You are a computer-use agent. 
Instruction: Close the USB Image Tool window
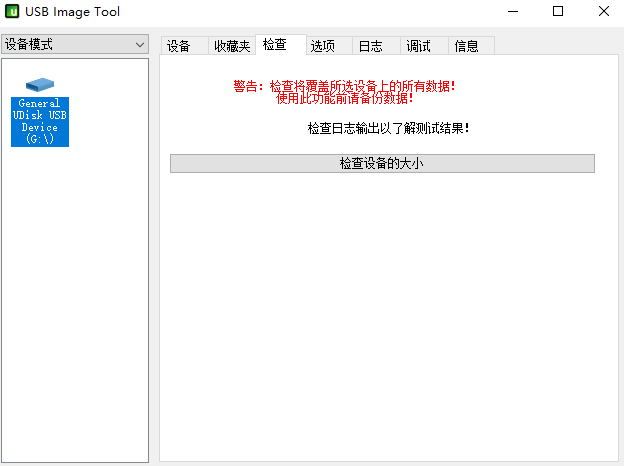(602, 12)
